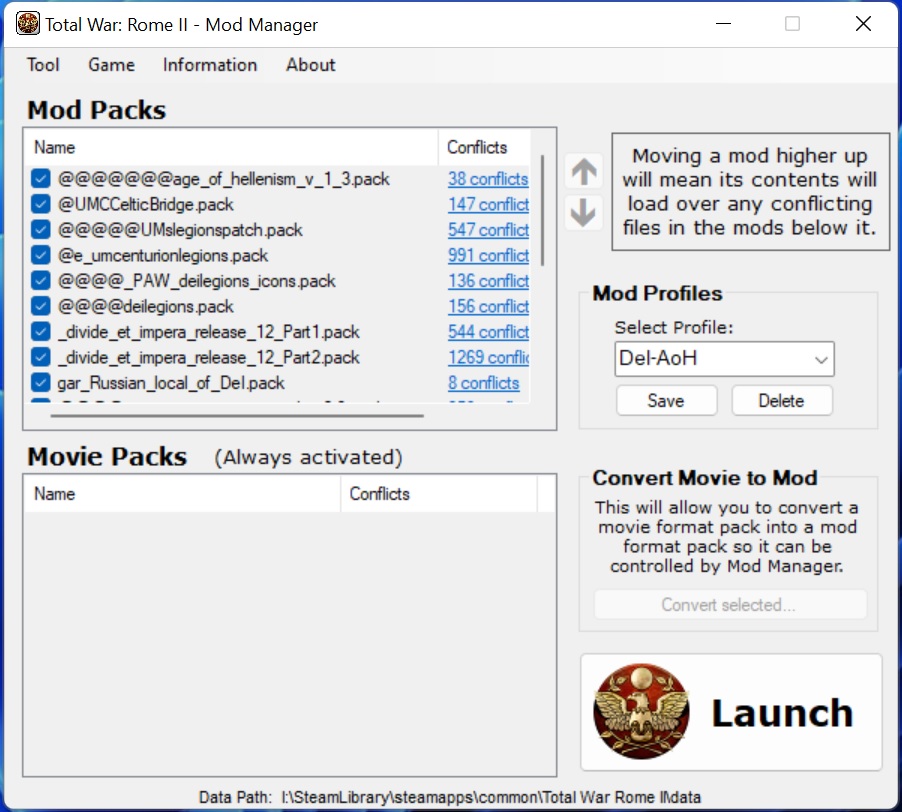Toggle the @UMCCelticBridge.pack checkbox

(x=40, y=204)
